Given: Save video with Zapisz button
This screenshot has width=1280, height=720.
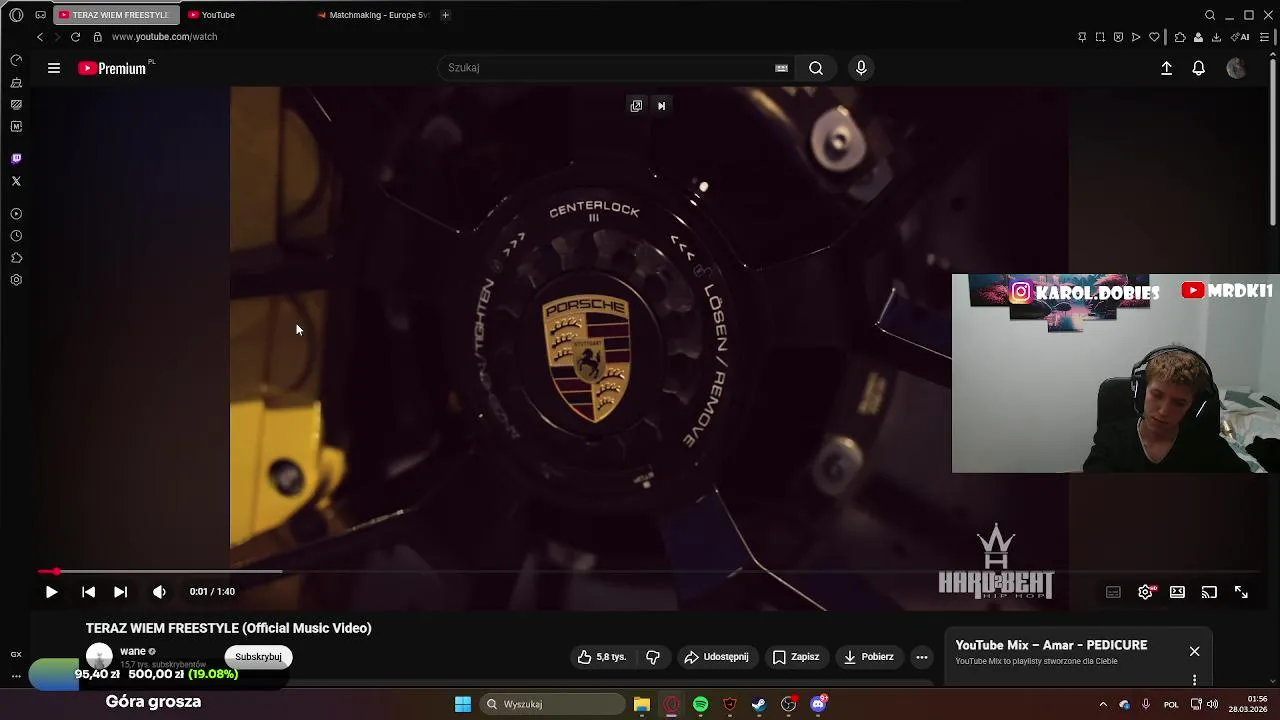Looking at the screenshot, I should point(795,657).
